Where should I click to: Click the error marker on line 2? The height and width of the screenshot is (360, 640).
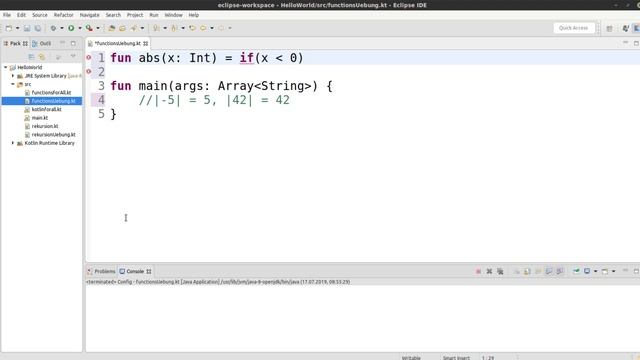click(89, 71)
